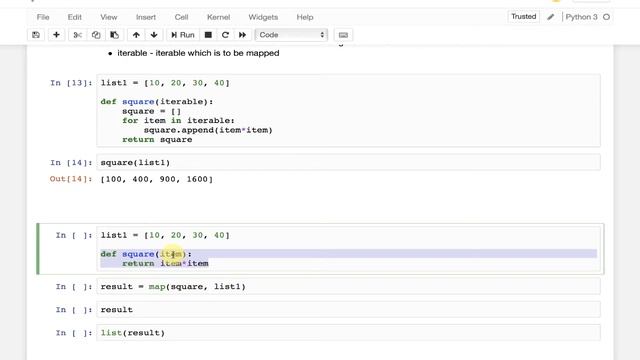Viewport: 640px width, 360px height.
Task: Open the File menu
Action: tap(43, 17)
